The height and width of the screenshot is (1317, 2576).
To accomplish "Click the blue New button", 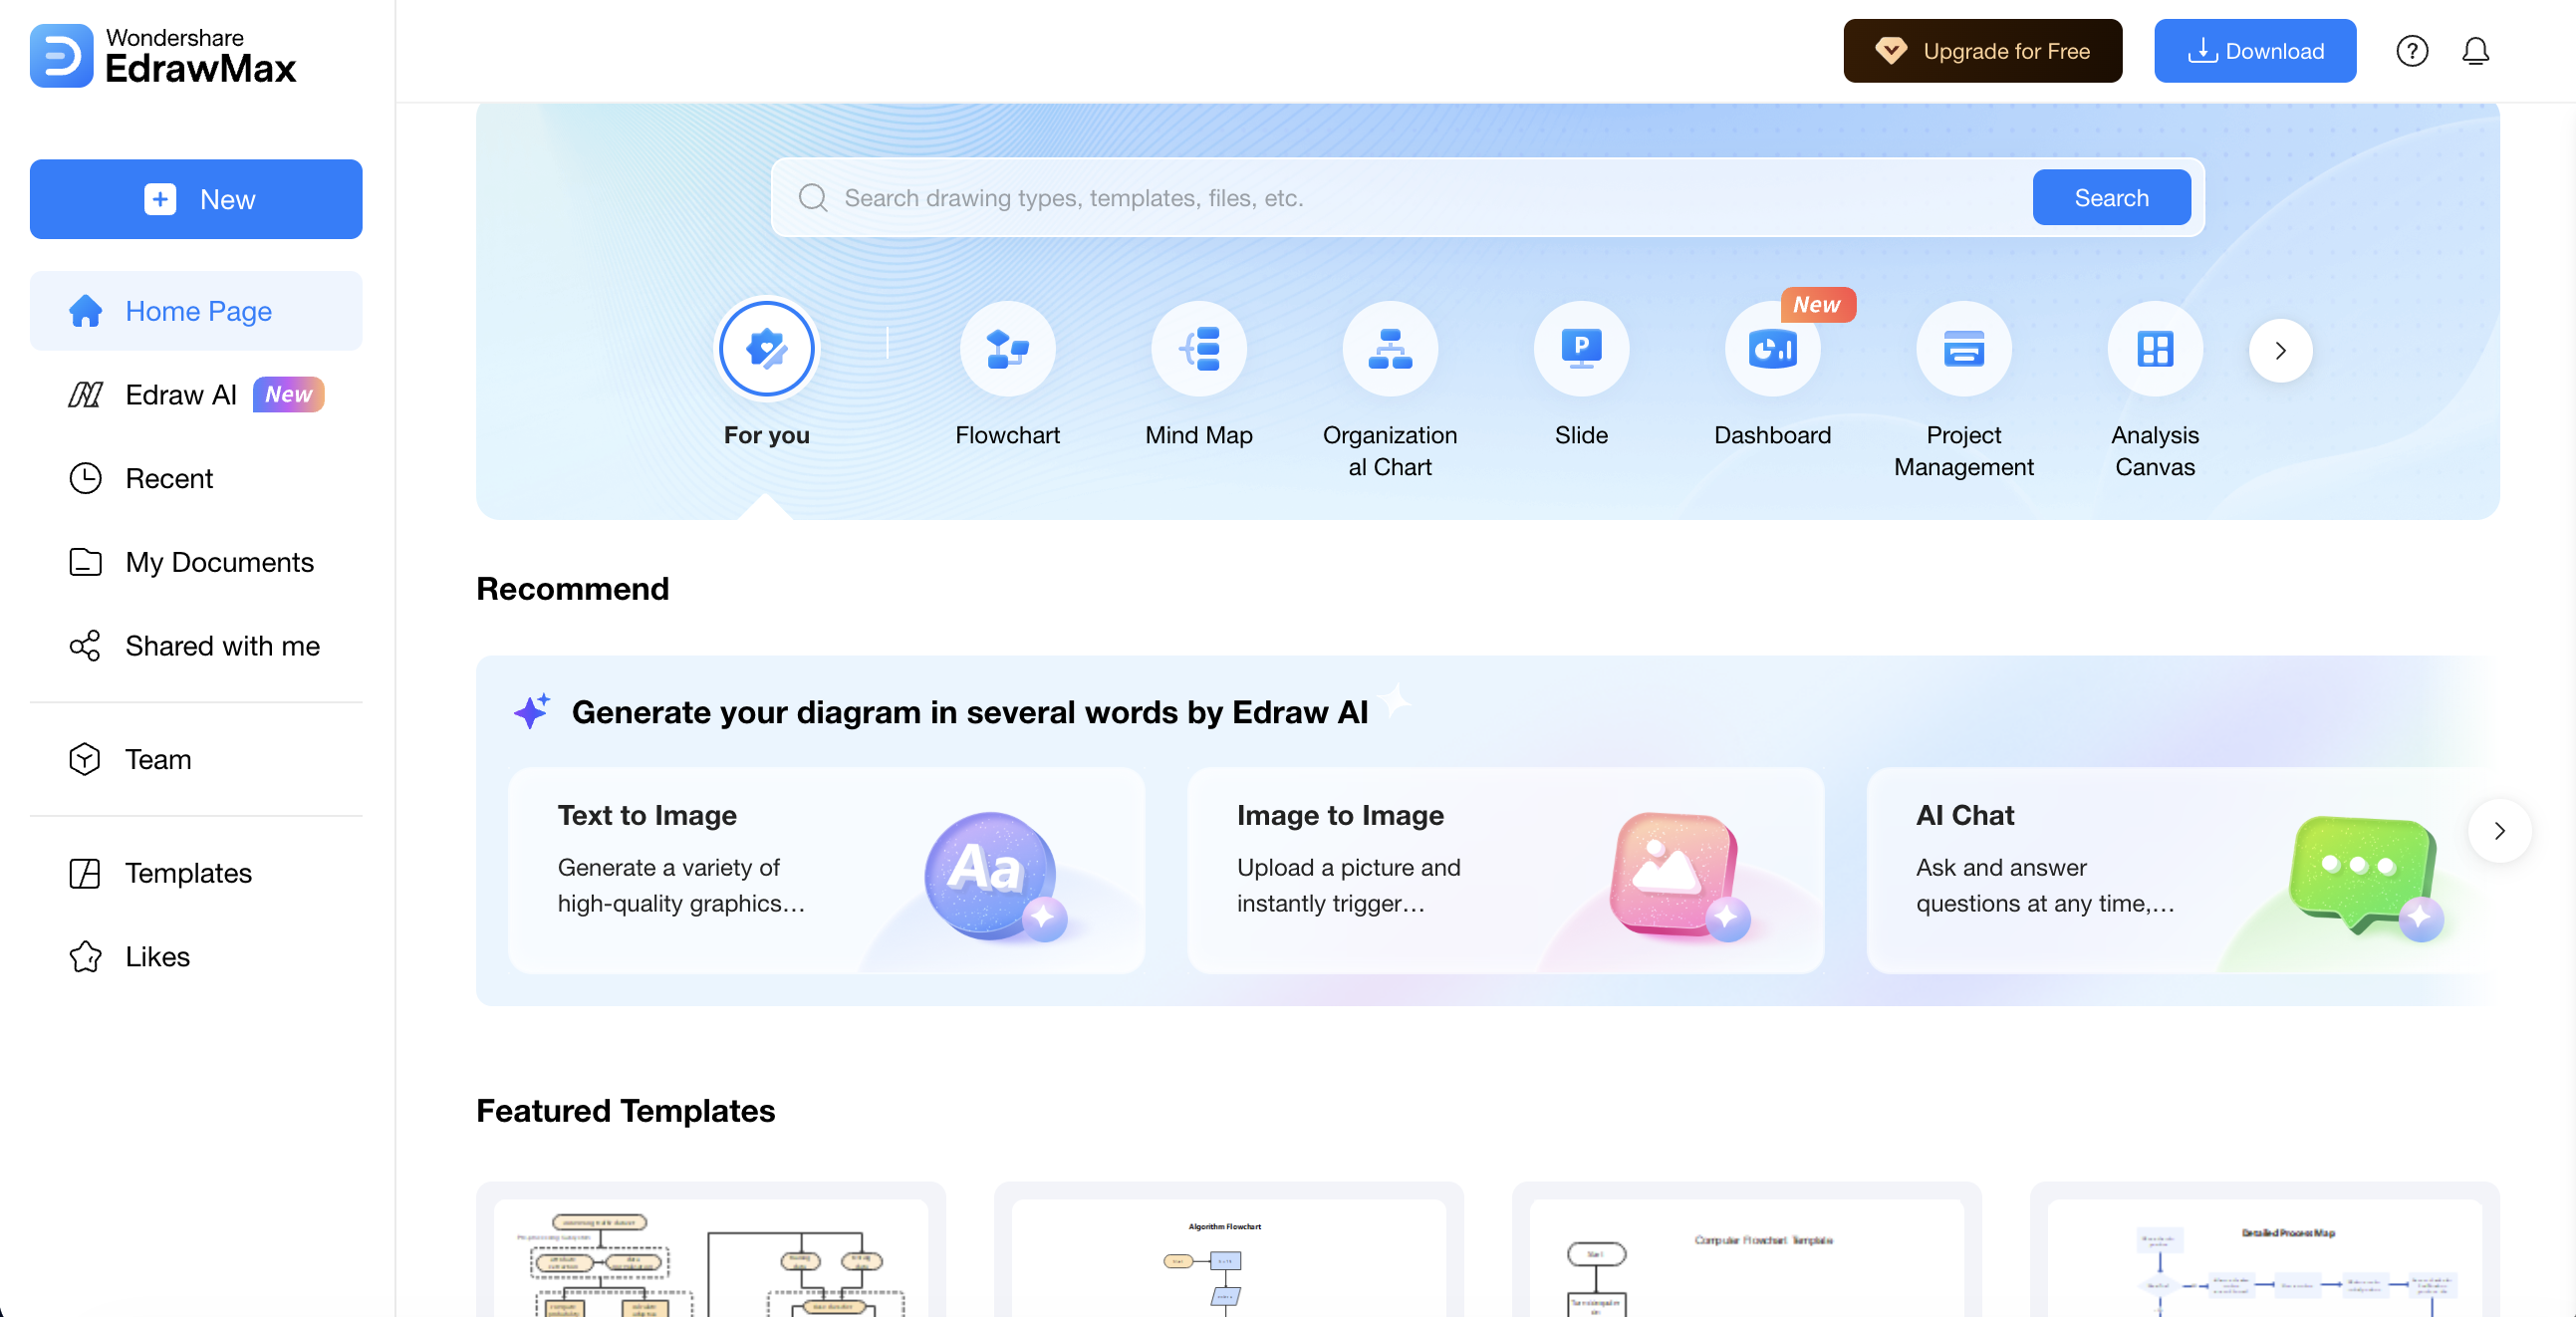I will point(196,199).
